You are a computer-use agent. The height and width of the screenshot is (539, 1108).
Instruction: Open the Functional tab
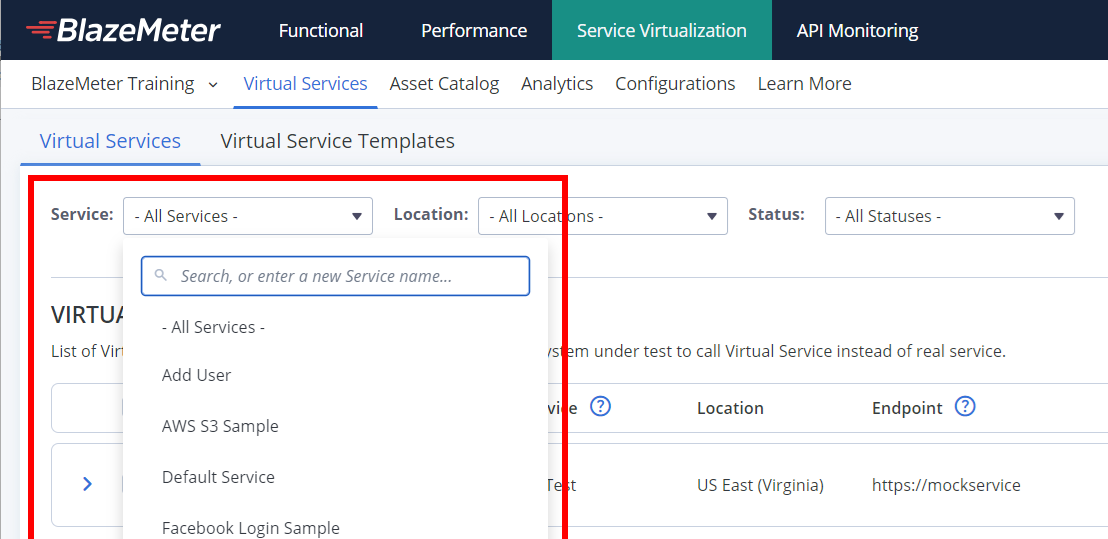coord(321,30)
